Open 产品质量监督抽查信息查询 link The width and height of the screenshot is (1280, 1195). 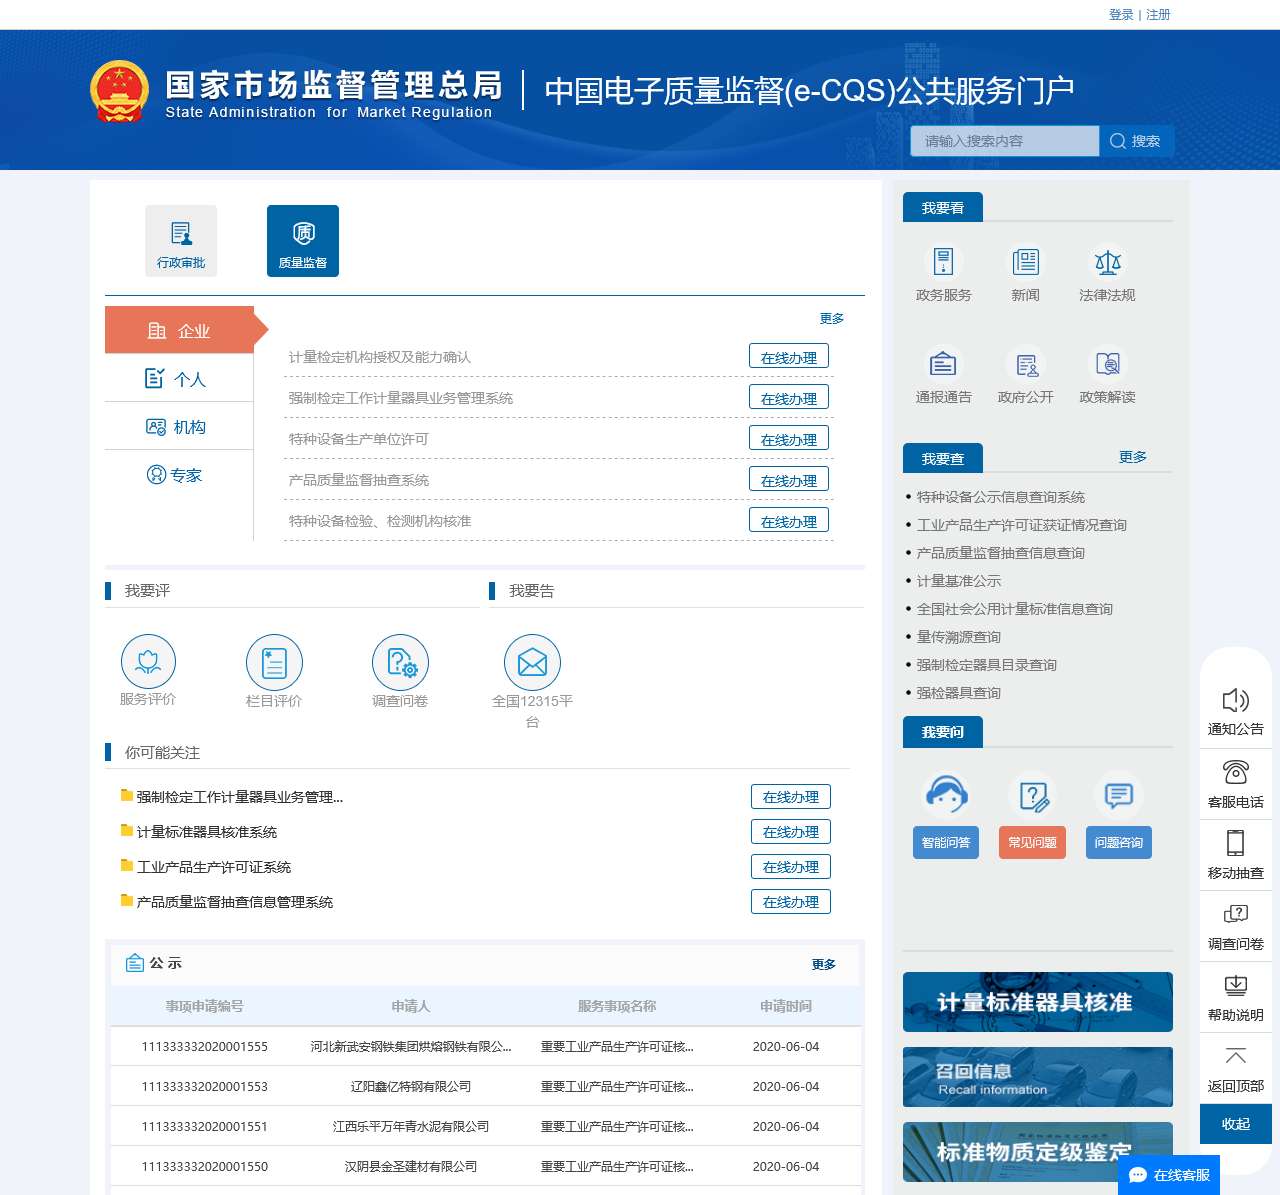click(1001, 553)
